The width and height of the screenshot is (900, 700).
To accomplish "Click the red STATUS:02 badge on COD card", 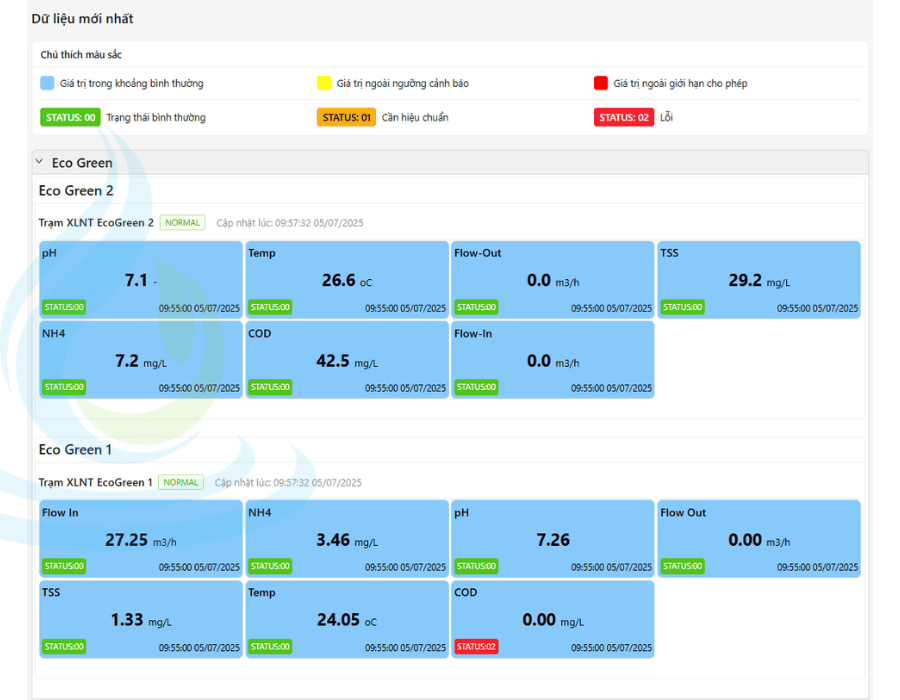I will tap(476, 647).
